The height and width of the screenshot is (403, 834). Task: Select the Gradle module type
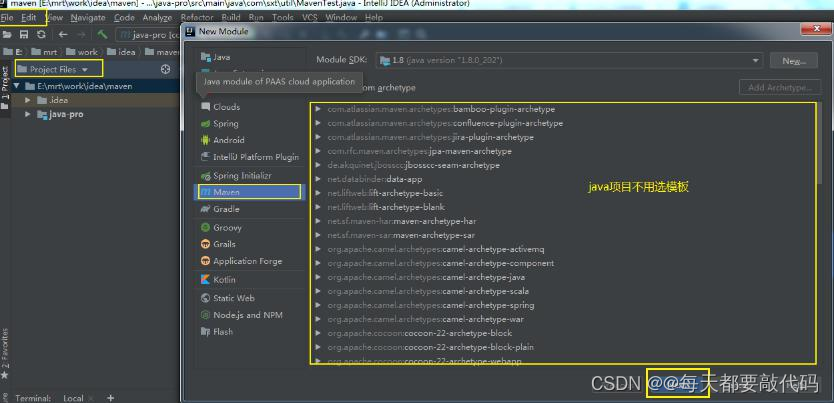click(x=220, y=209)
